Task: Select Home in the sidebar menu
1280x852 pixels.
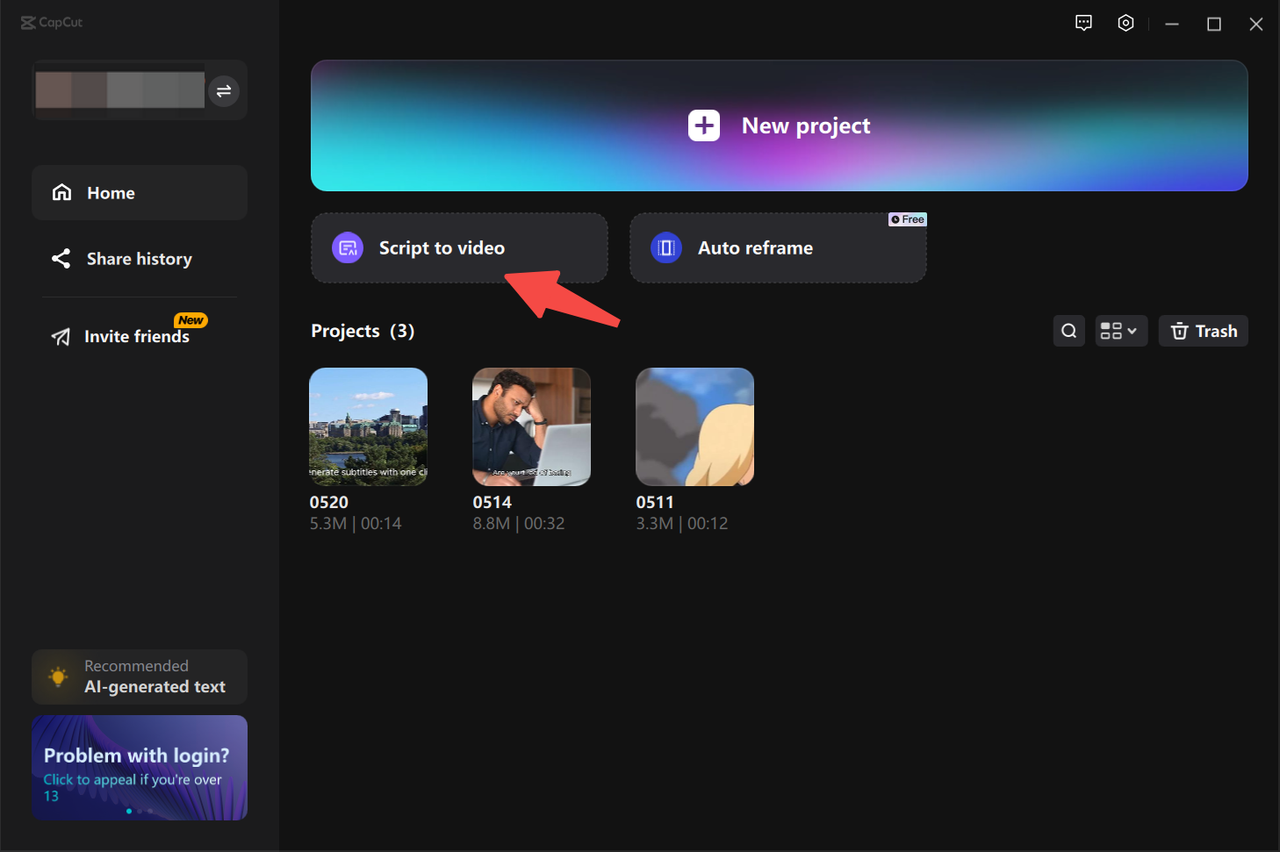Action: pyautogui.click(x=110, y=192)
